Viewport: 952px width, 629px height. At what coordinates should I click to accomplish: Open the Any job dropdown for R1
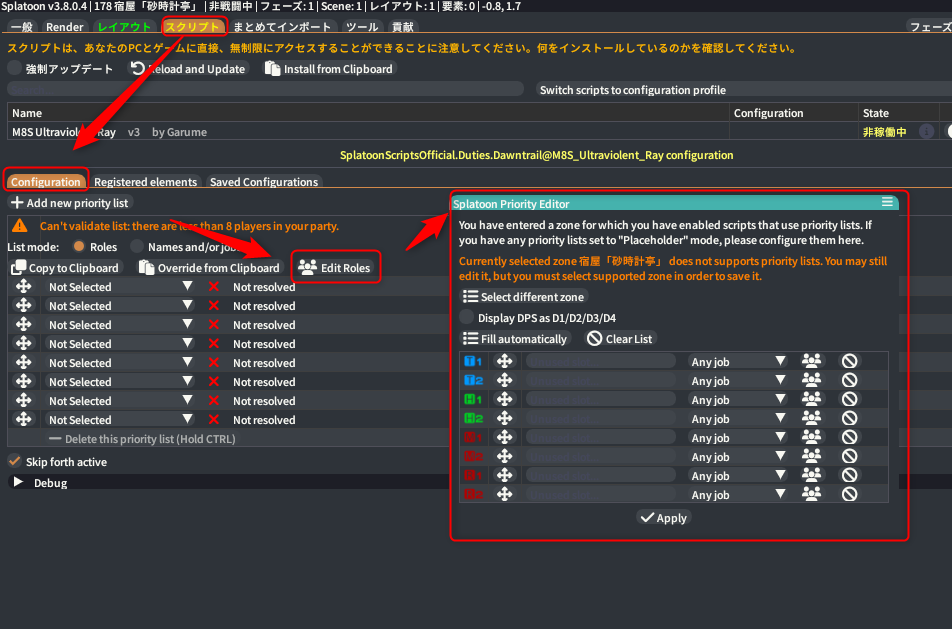738,475
